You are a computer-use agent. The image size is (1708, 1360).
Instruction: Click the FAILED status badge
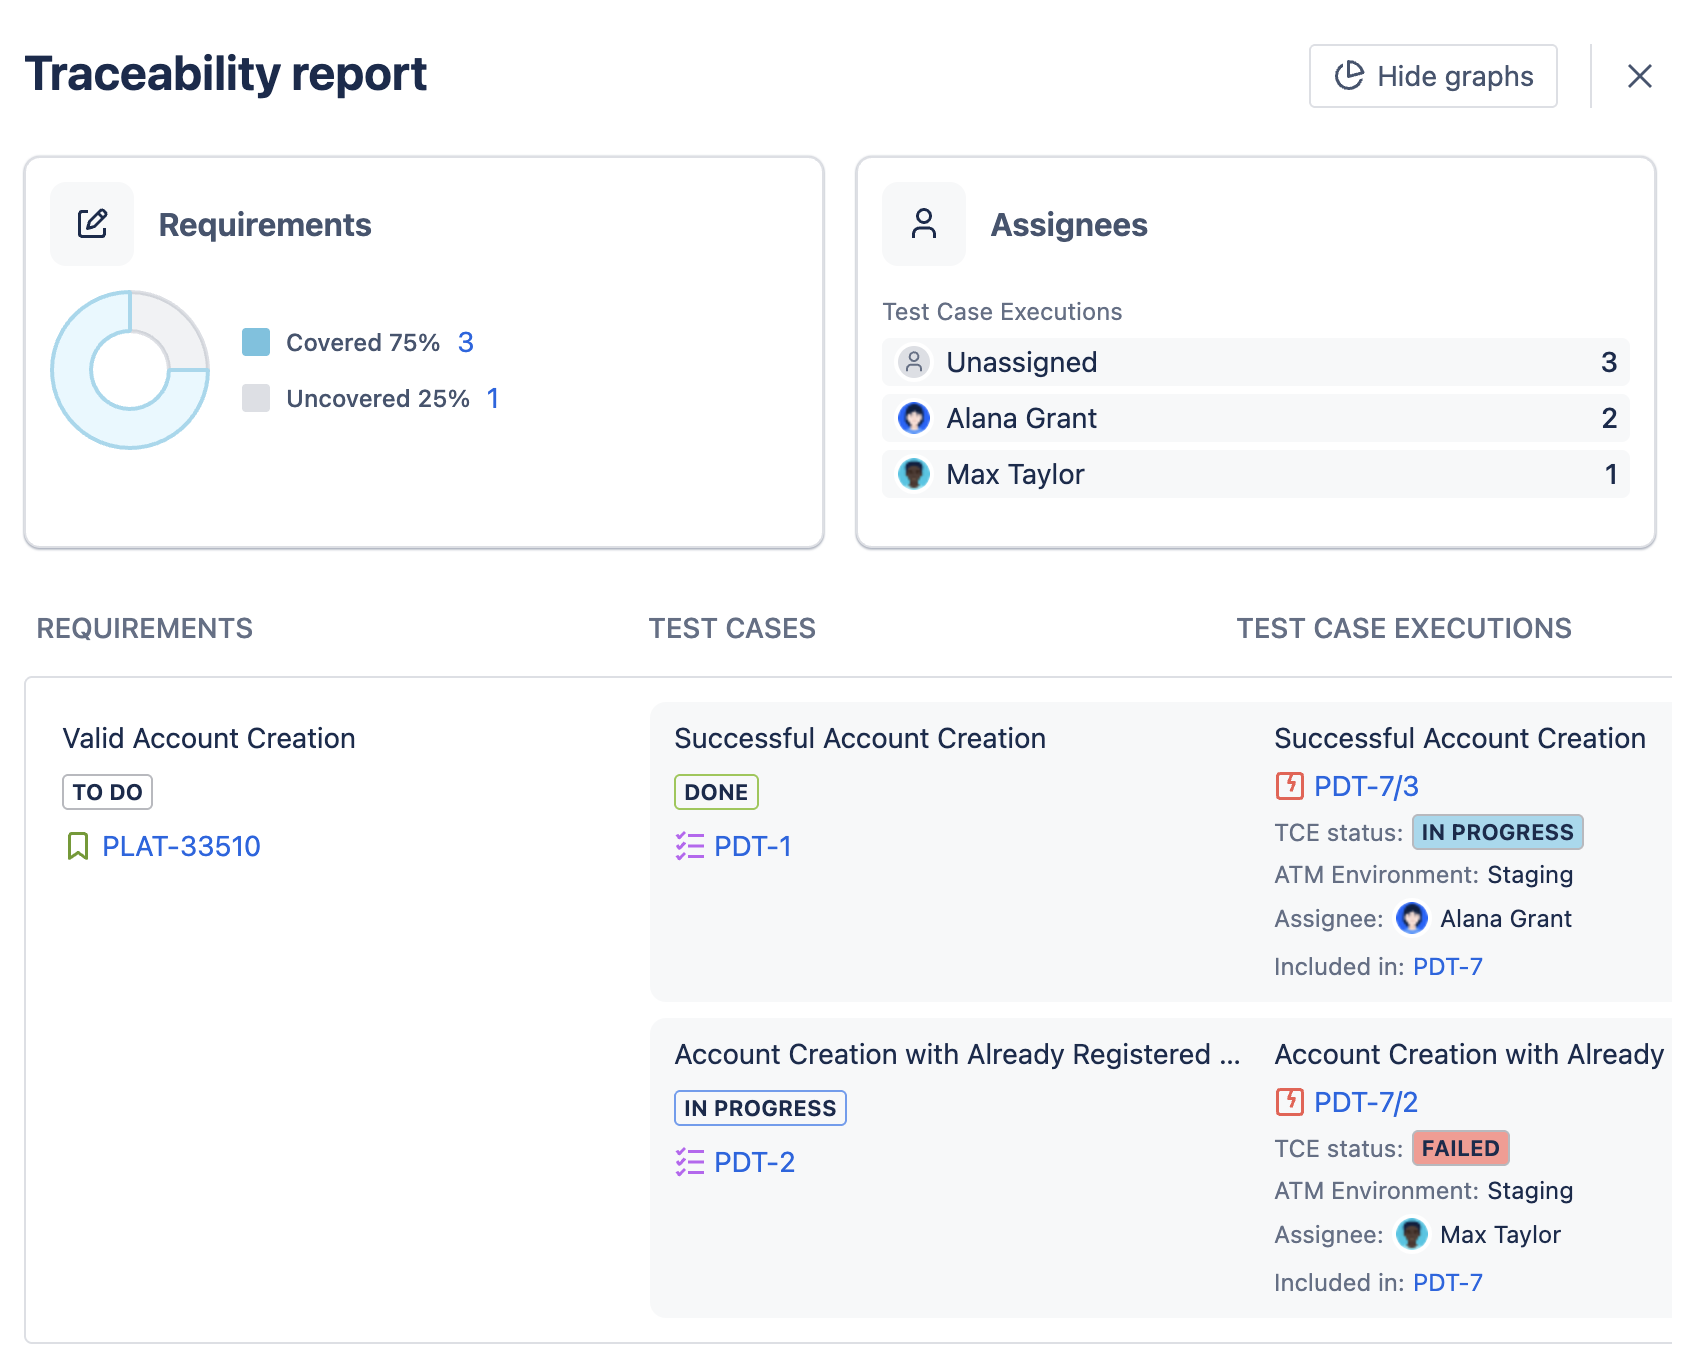pos(1459,1148)
